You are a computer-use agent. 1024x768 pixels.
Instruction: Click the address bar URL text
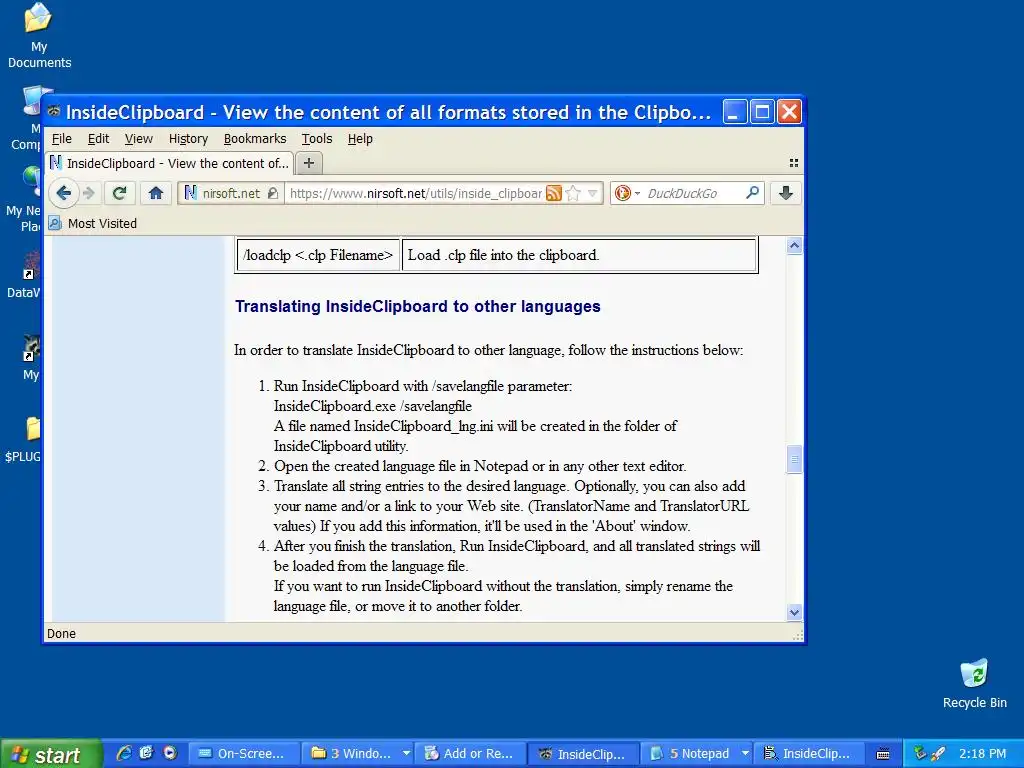(415, 193)
